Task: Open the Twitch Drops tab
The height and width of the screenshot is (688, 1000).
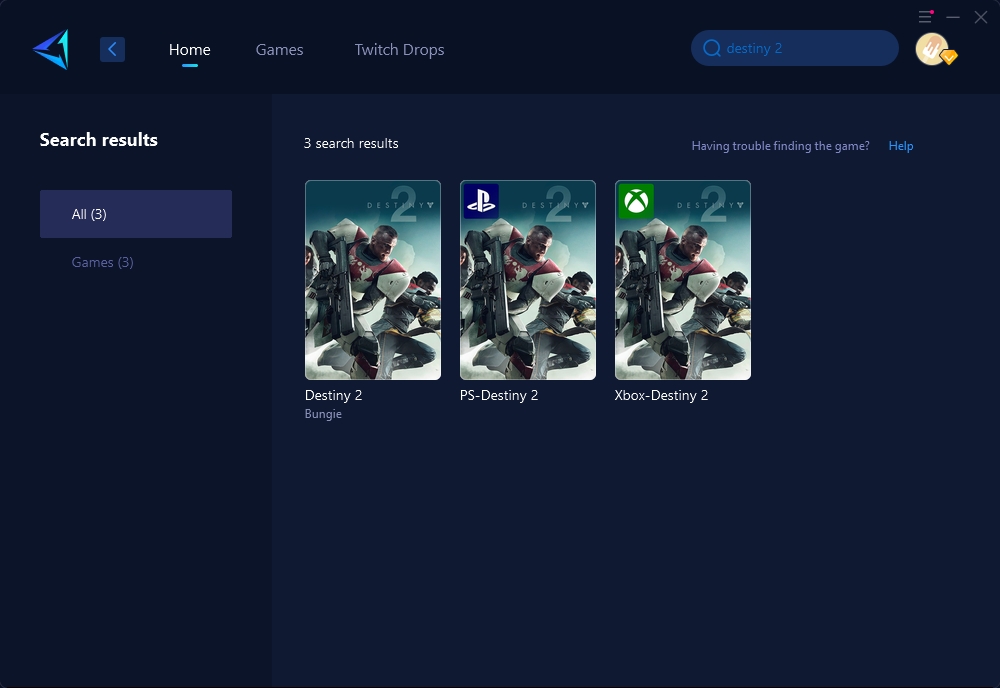Action: (x=399, y=49)
